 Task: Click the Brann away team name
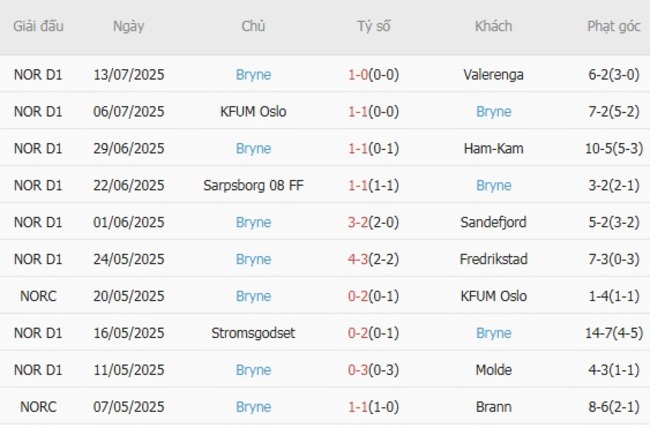click(493, 407)
